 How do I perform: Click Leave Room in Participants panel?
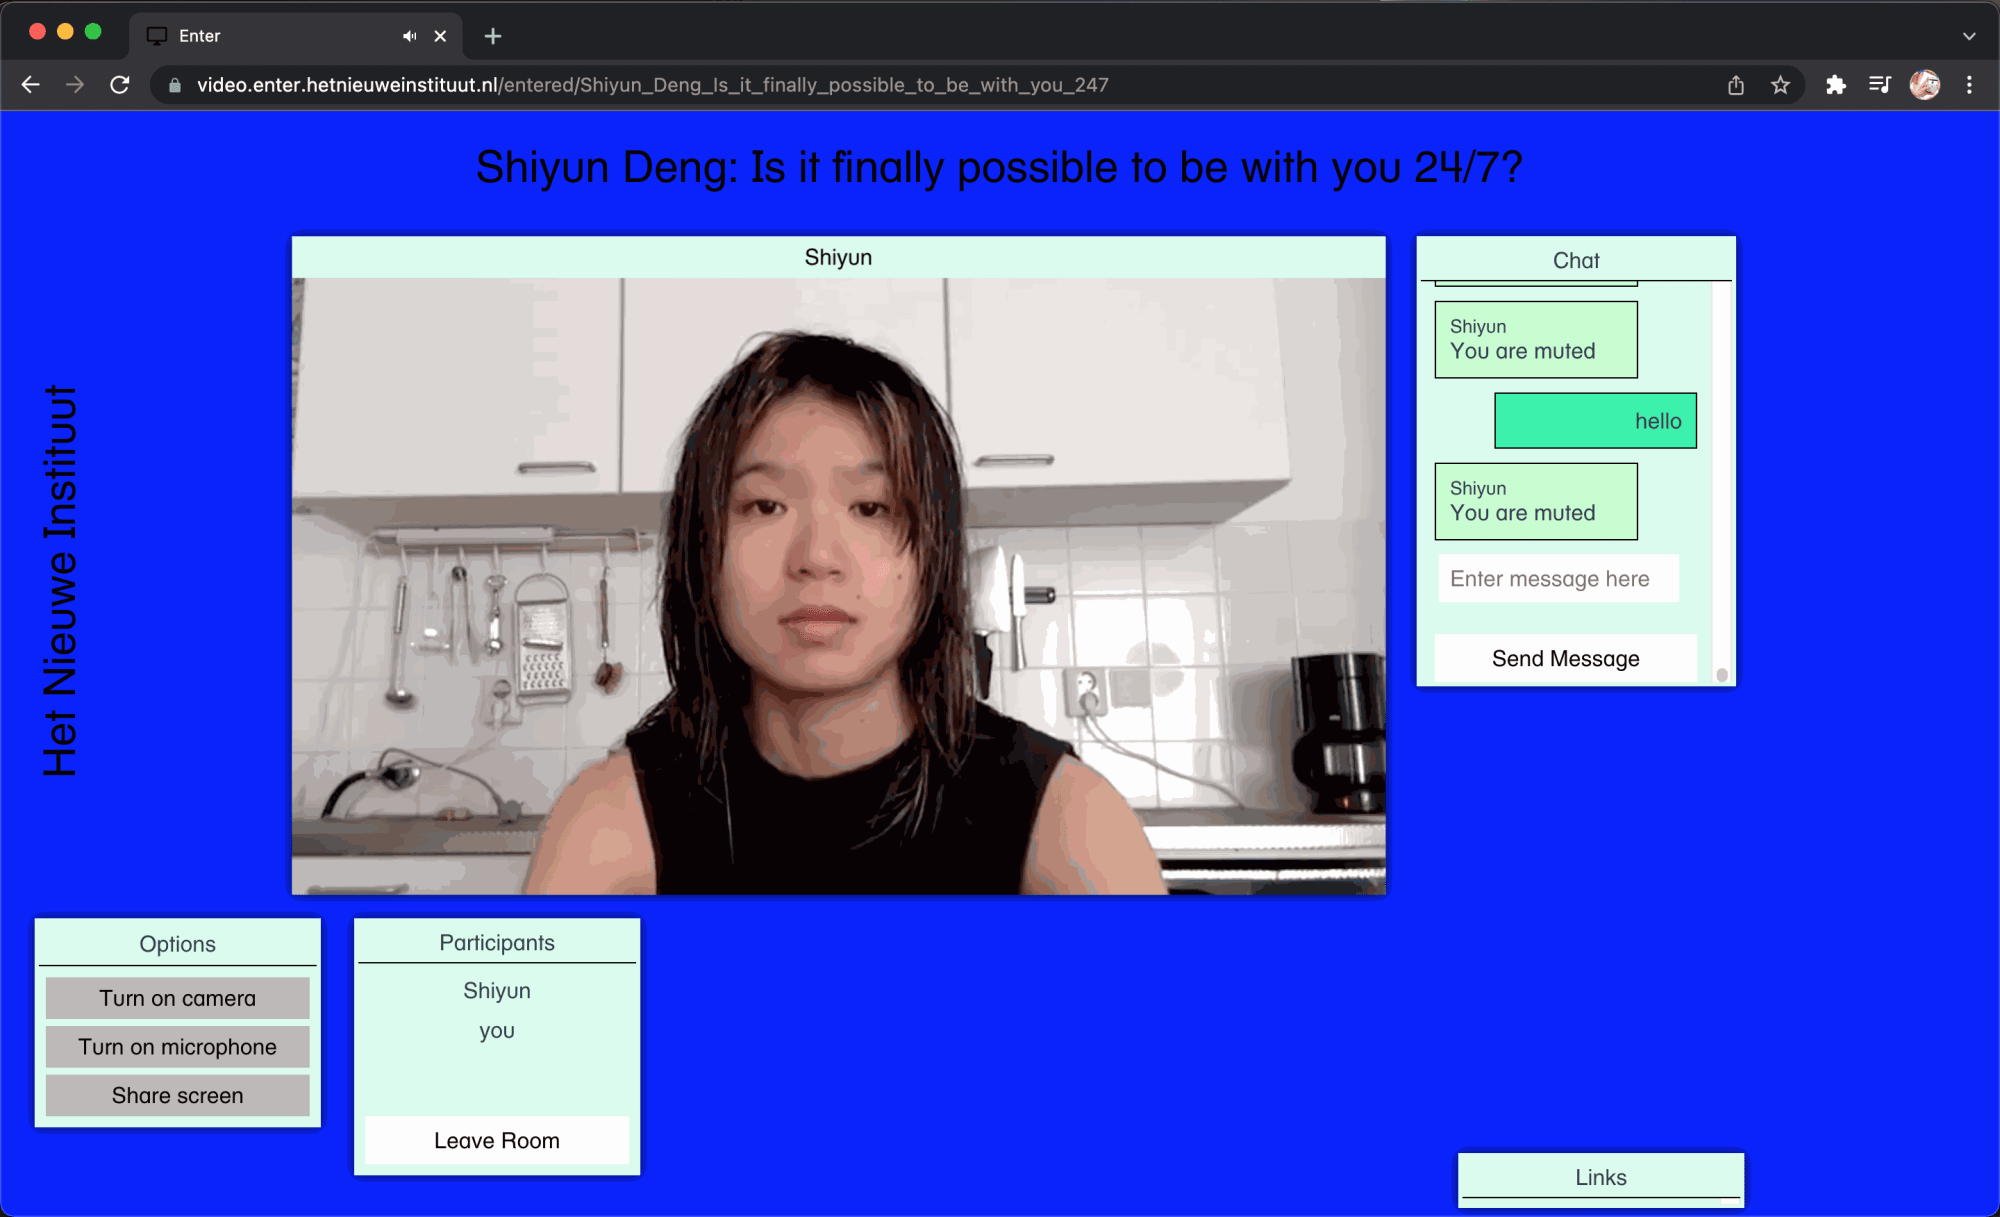[496, 1140]
